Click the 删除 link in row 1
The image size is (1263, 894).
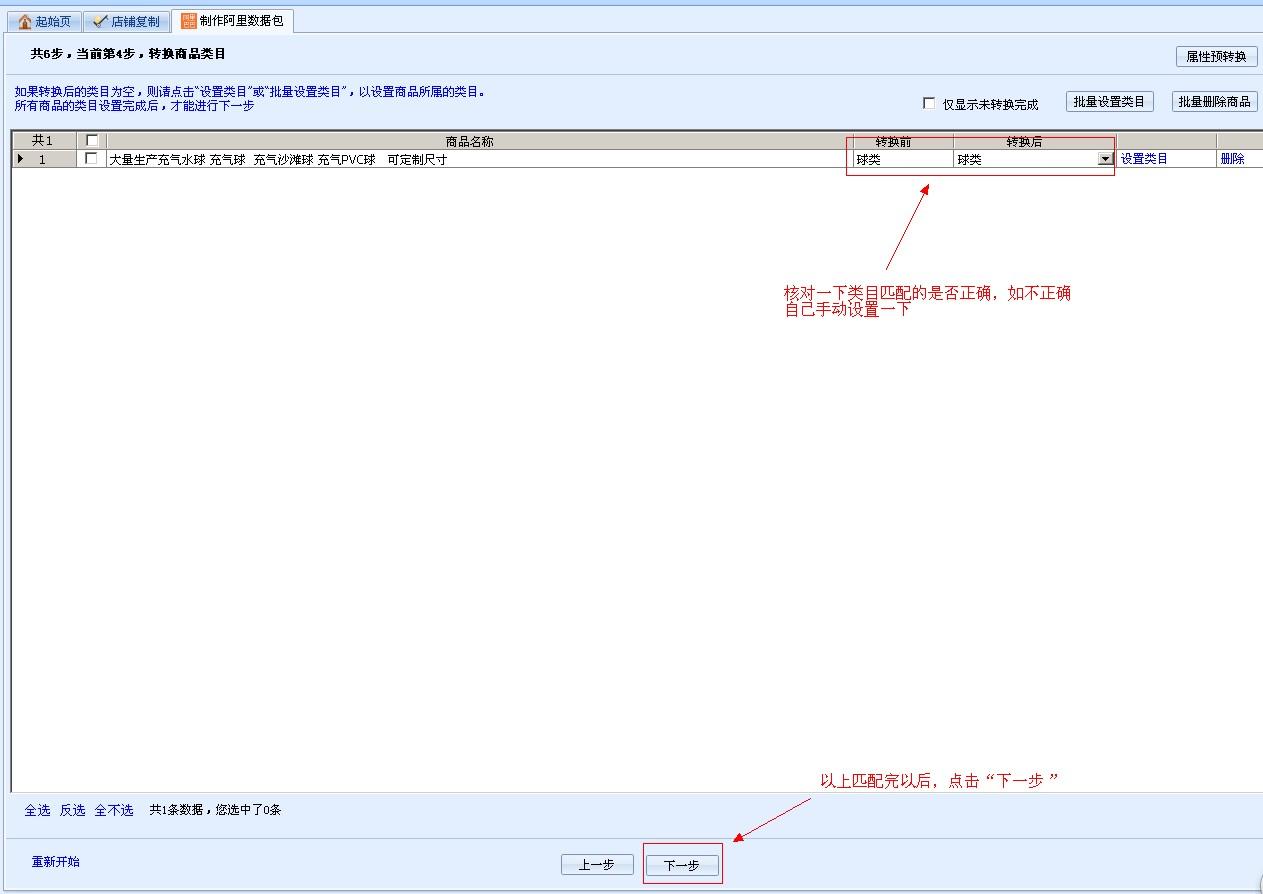click(1232, 159)
